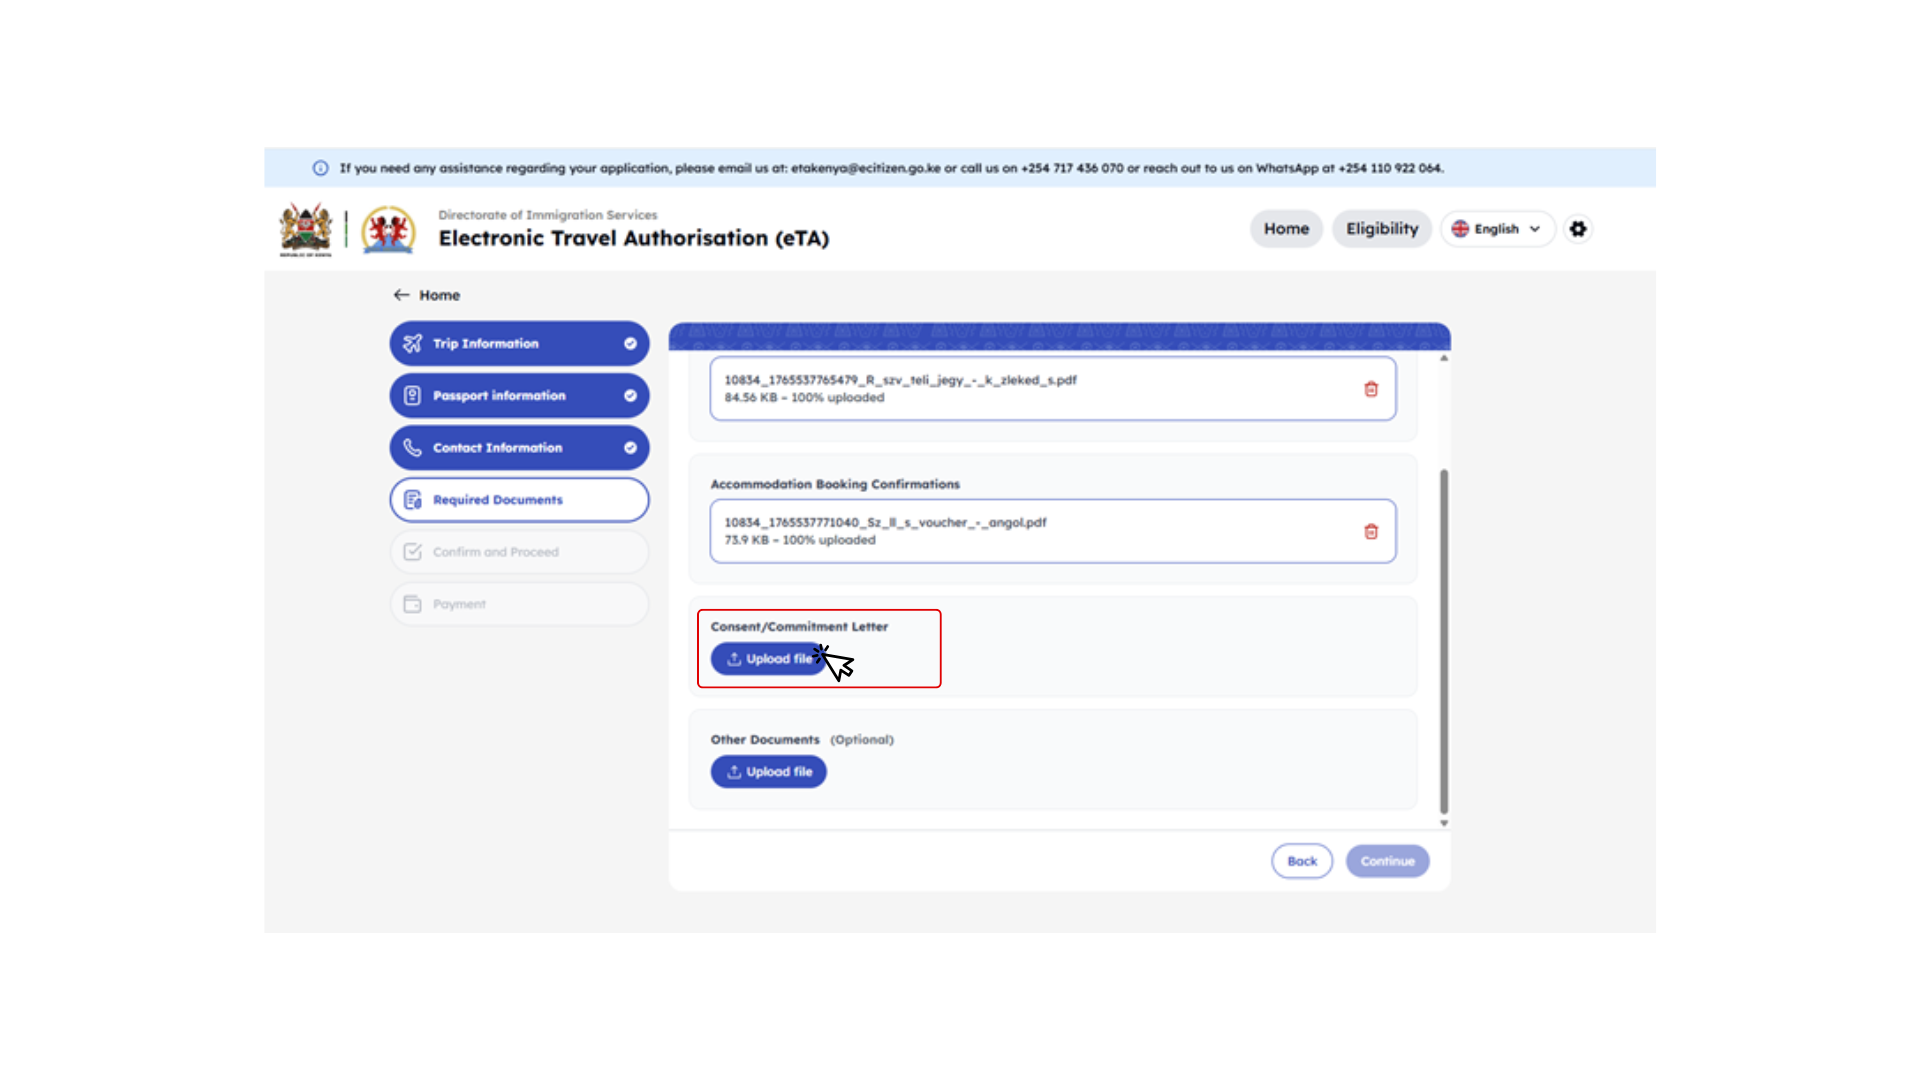Open the English language dropdown

click(1497, 229)
